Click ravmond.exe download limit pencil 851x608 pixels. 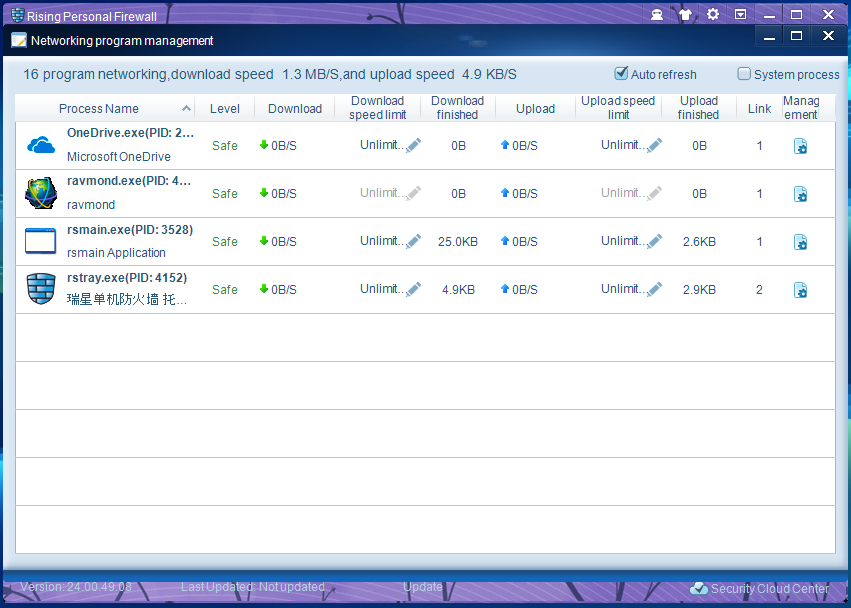[414, 193]
